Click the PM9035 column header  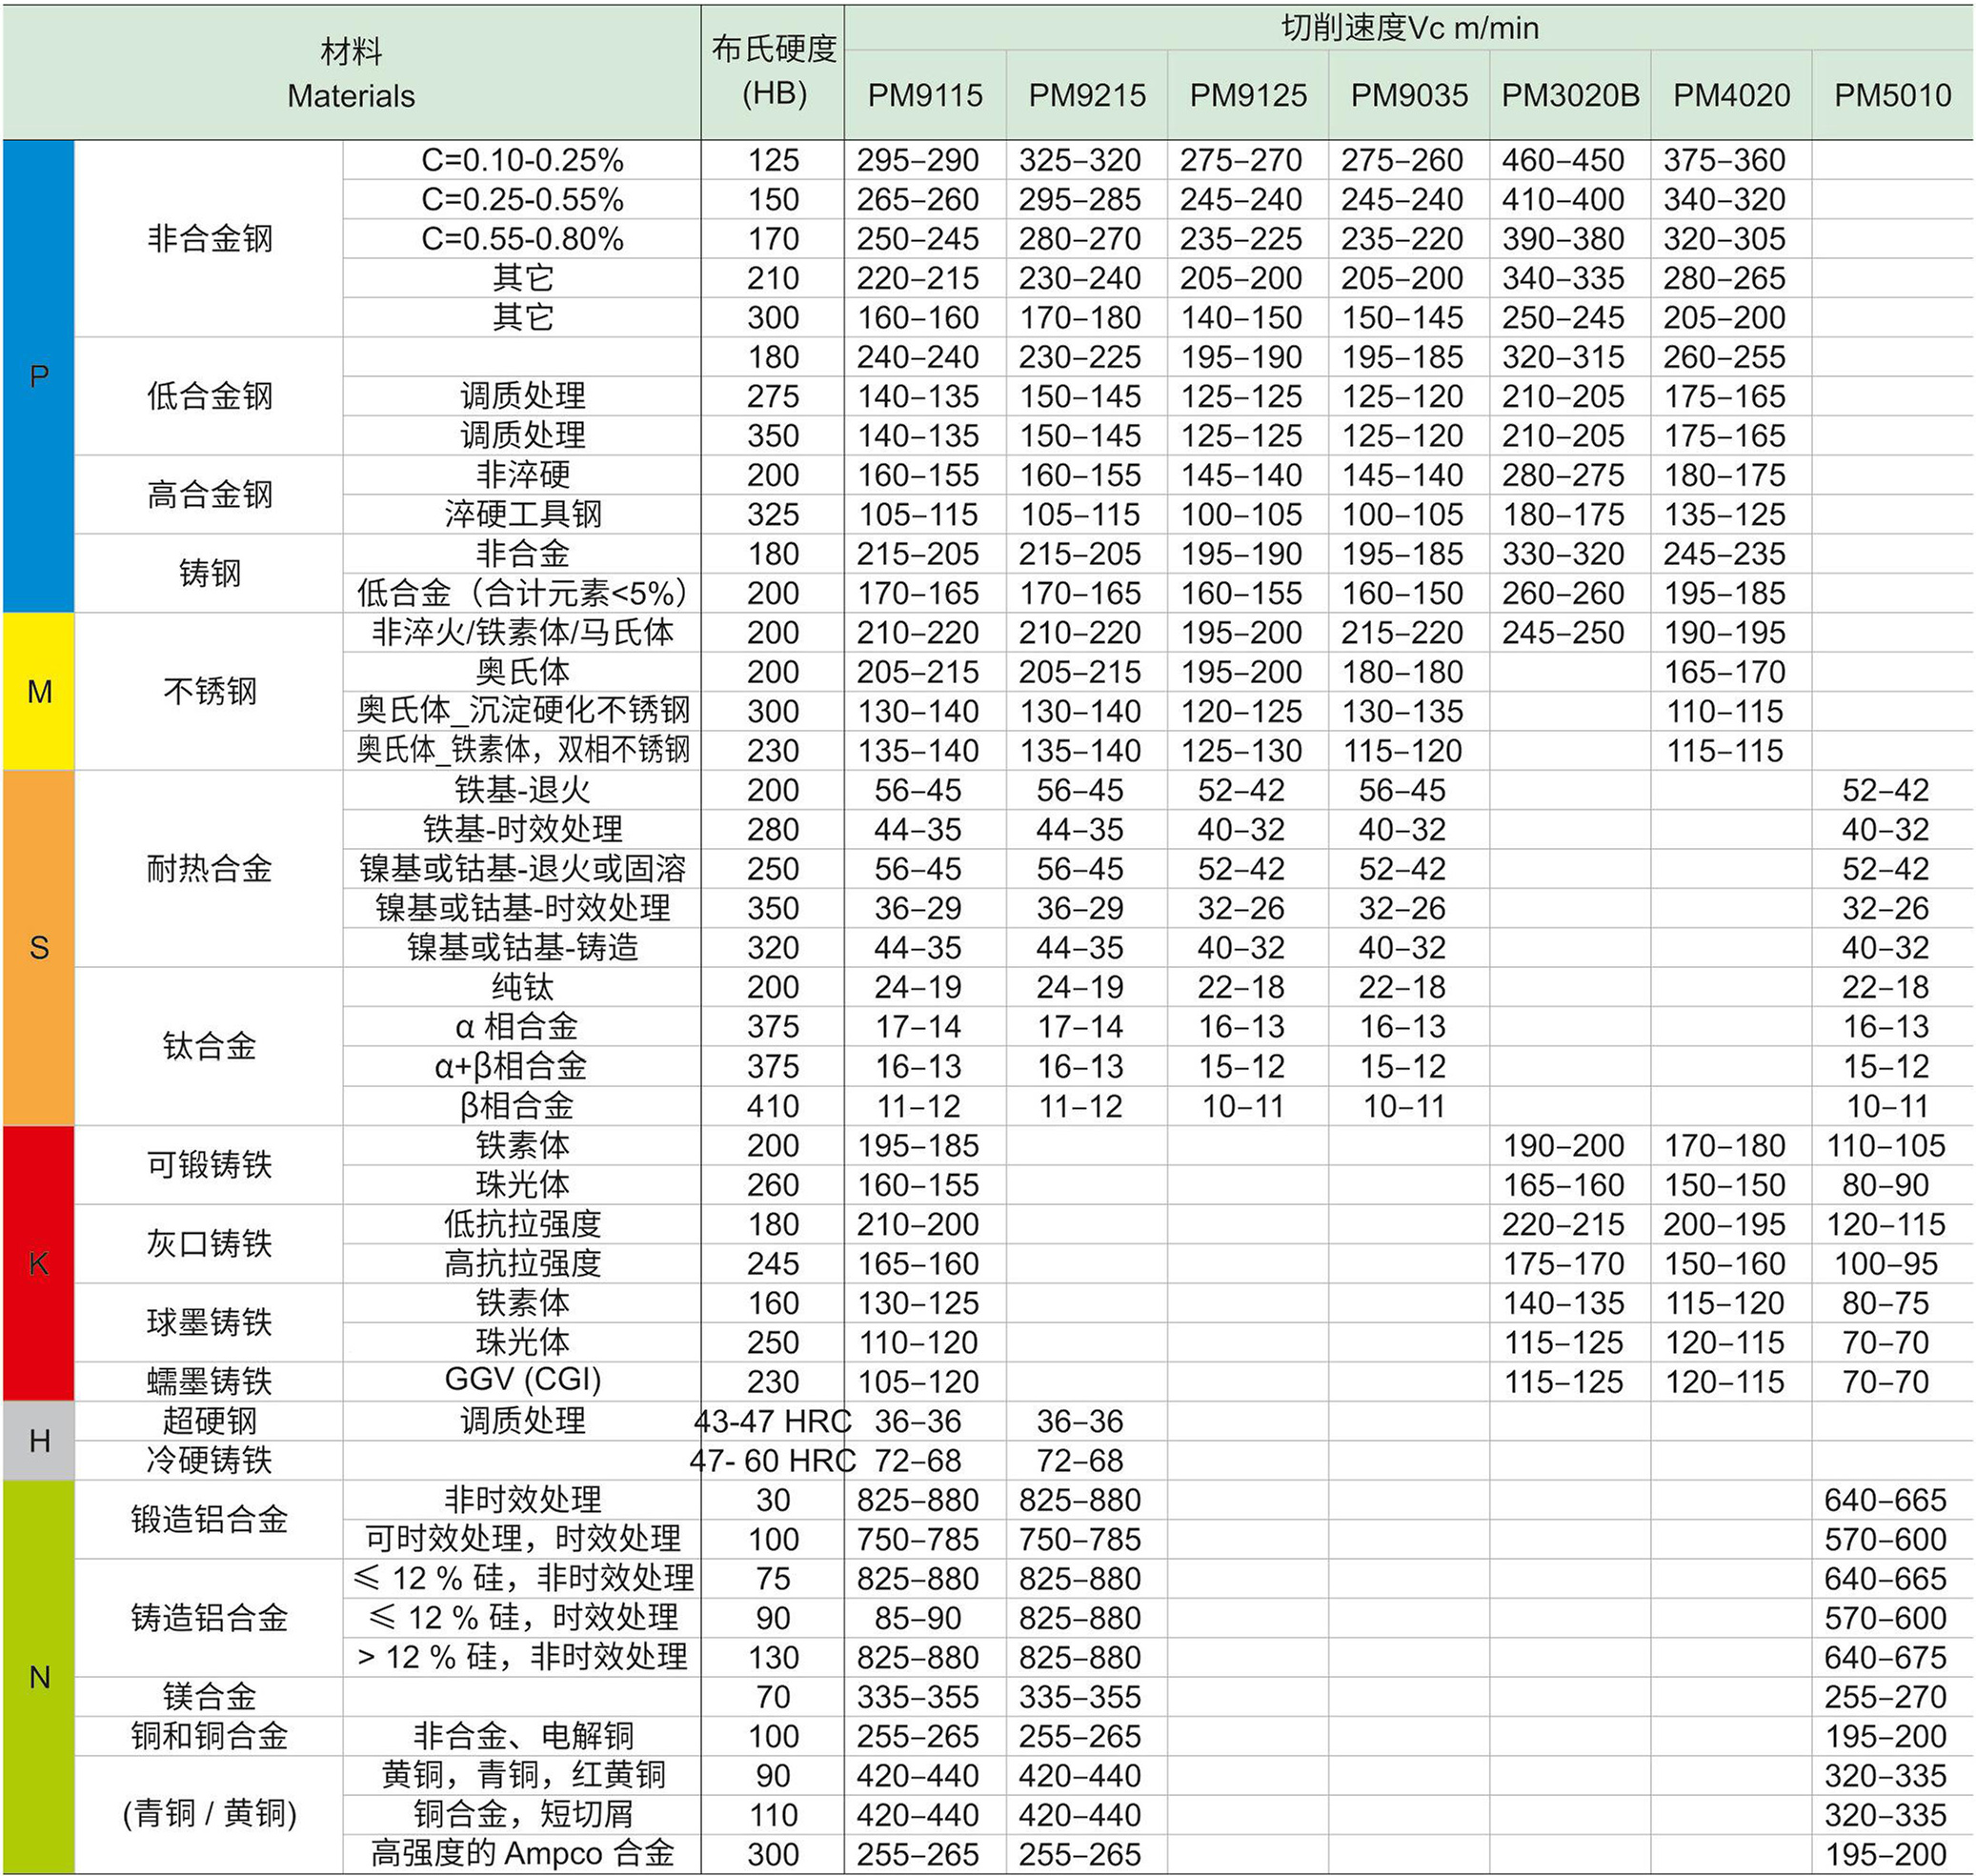1409,95
